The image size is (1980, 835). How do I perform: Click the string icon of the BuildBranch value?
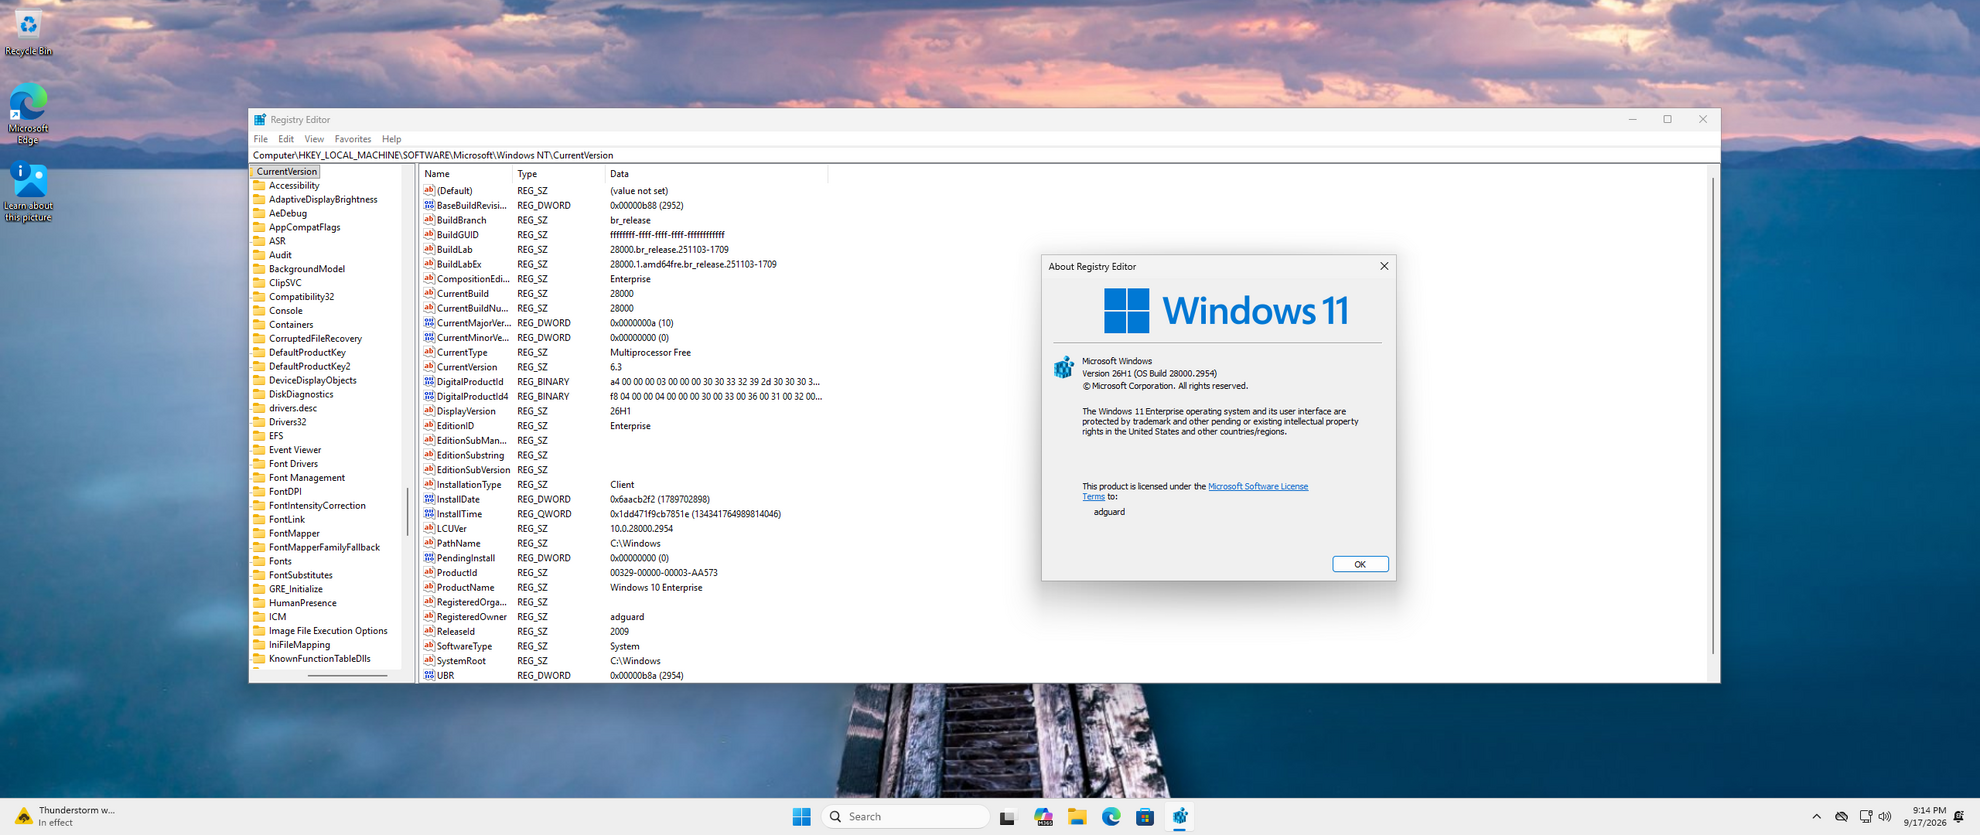pos(429,220)
